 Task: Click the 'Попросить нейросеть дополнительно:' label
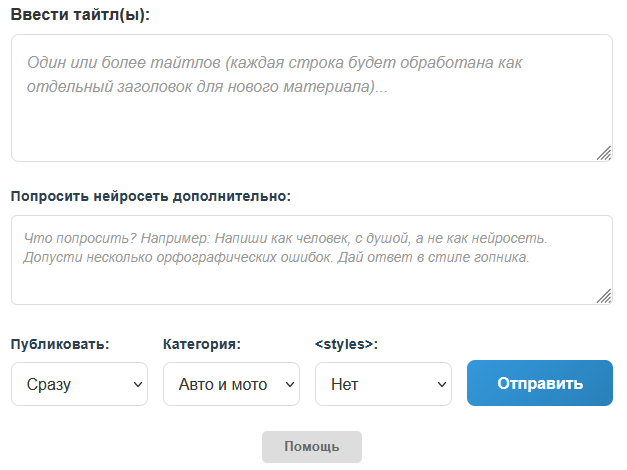[x=151, y=196]
